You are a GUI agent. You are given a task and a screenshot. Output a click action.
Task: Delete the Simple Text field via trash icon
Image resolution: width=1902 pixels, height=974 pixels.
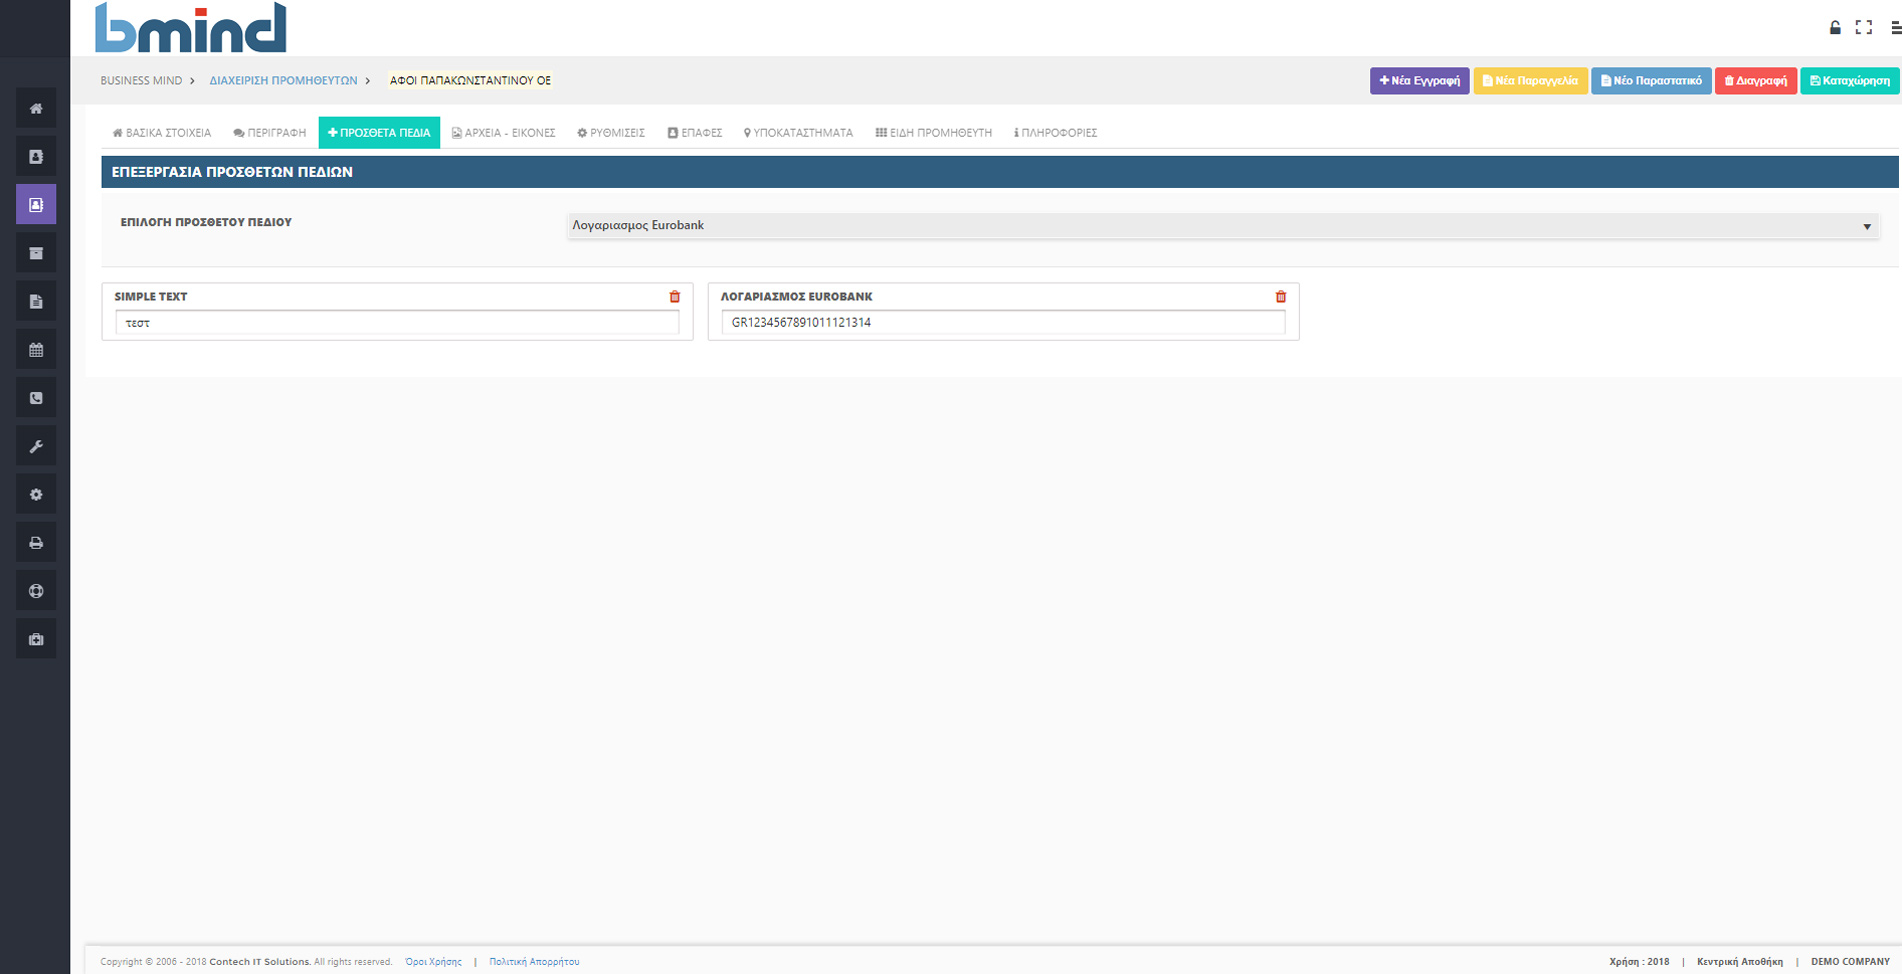675,297
